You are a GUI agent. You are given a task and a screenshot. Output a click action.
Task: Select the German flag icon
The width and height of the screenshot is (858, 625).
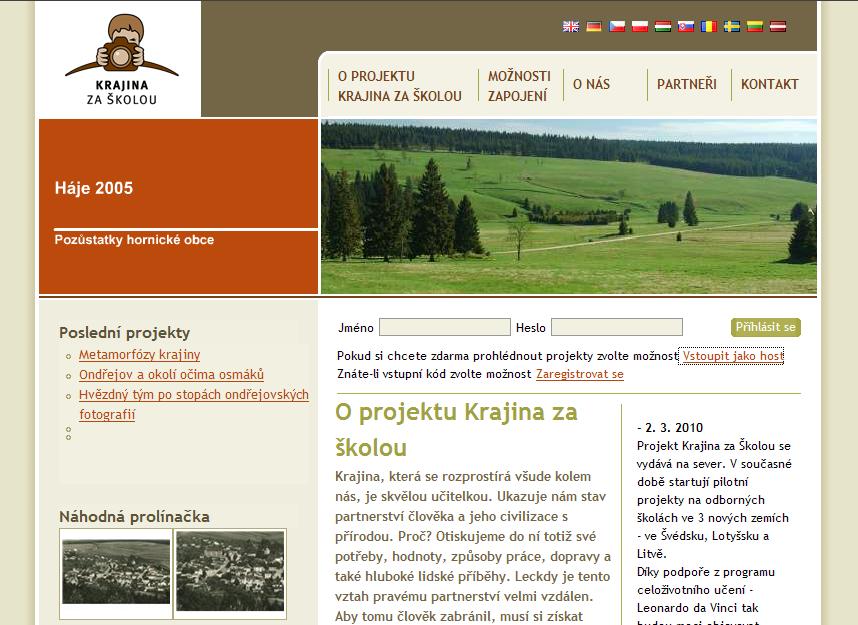click(594, 27)
